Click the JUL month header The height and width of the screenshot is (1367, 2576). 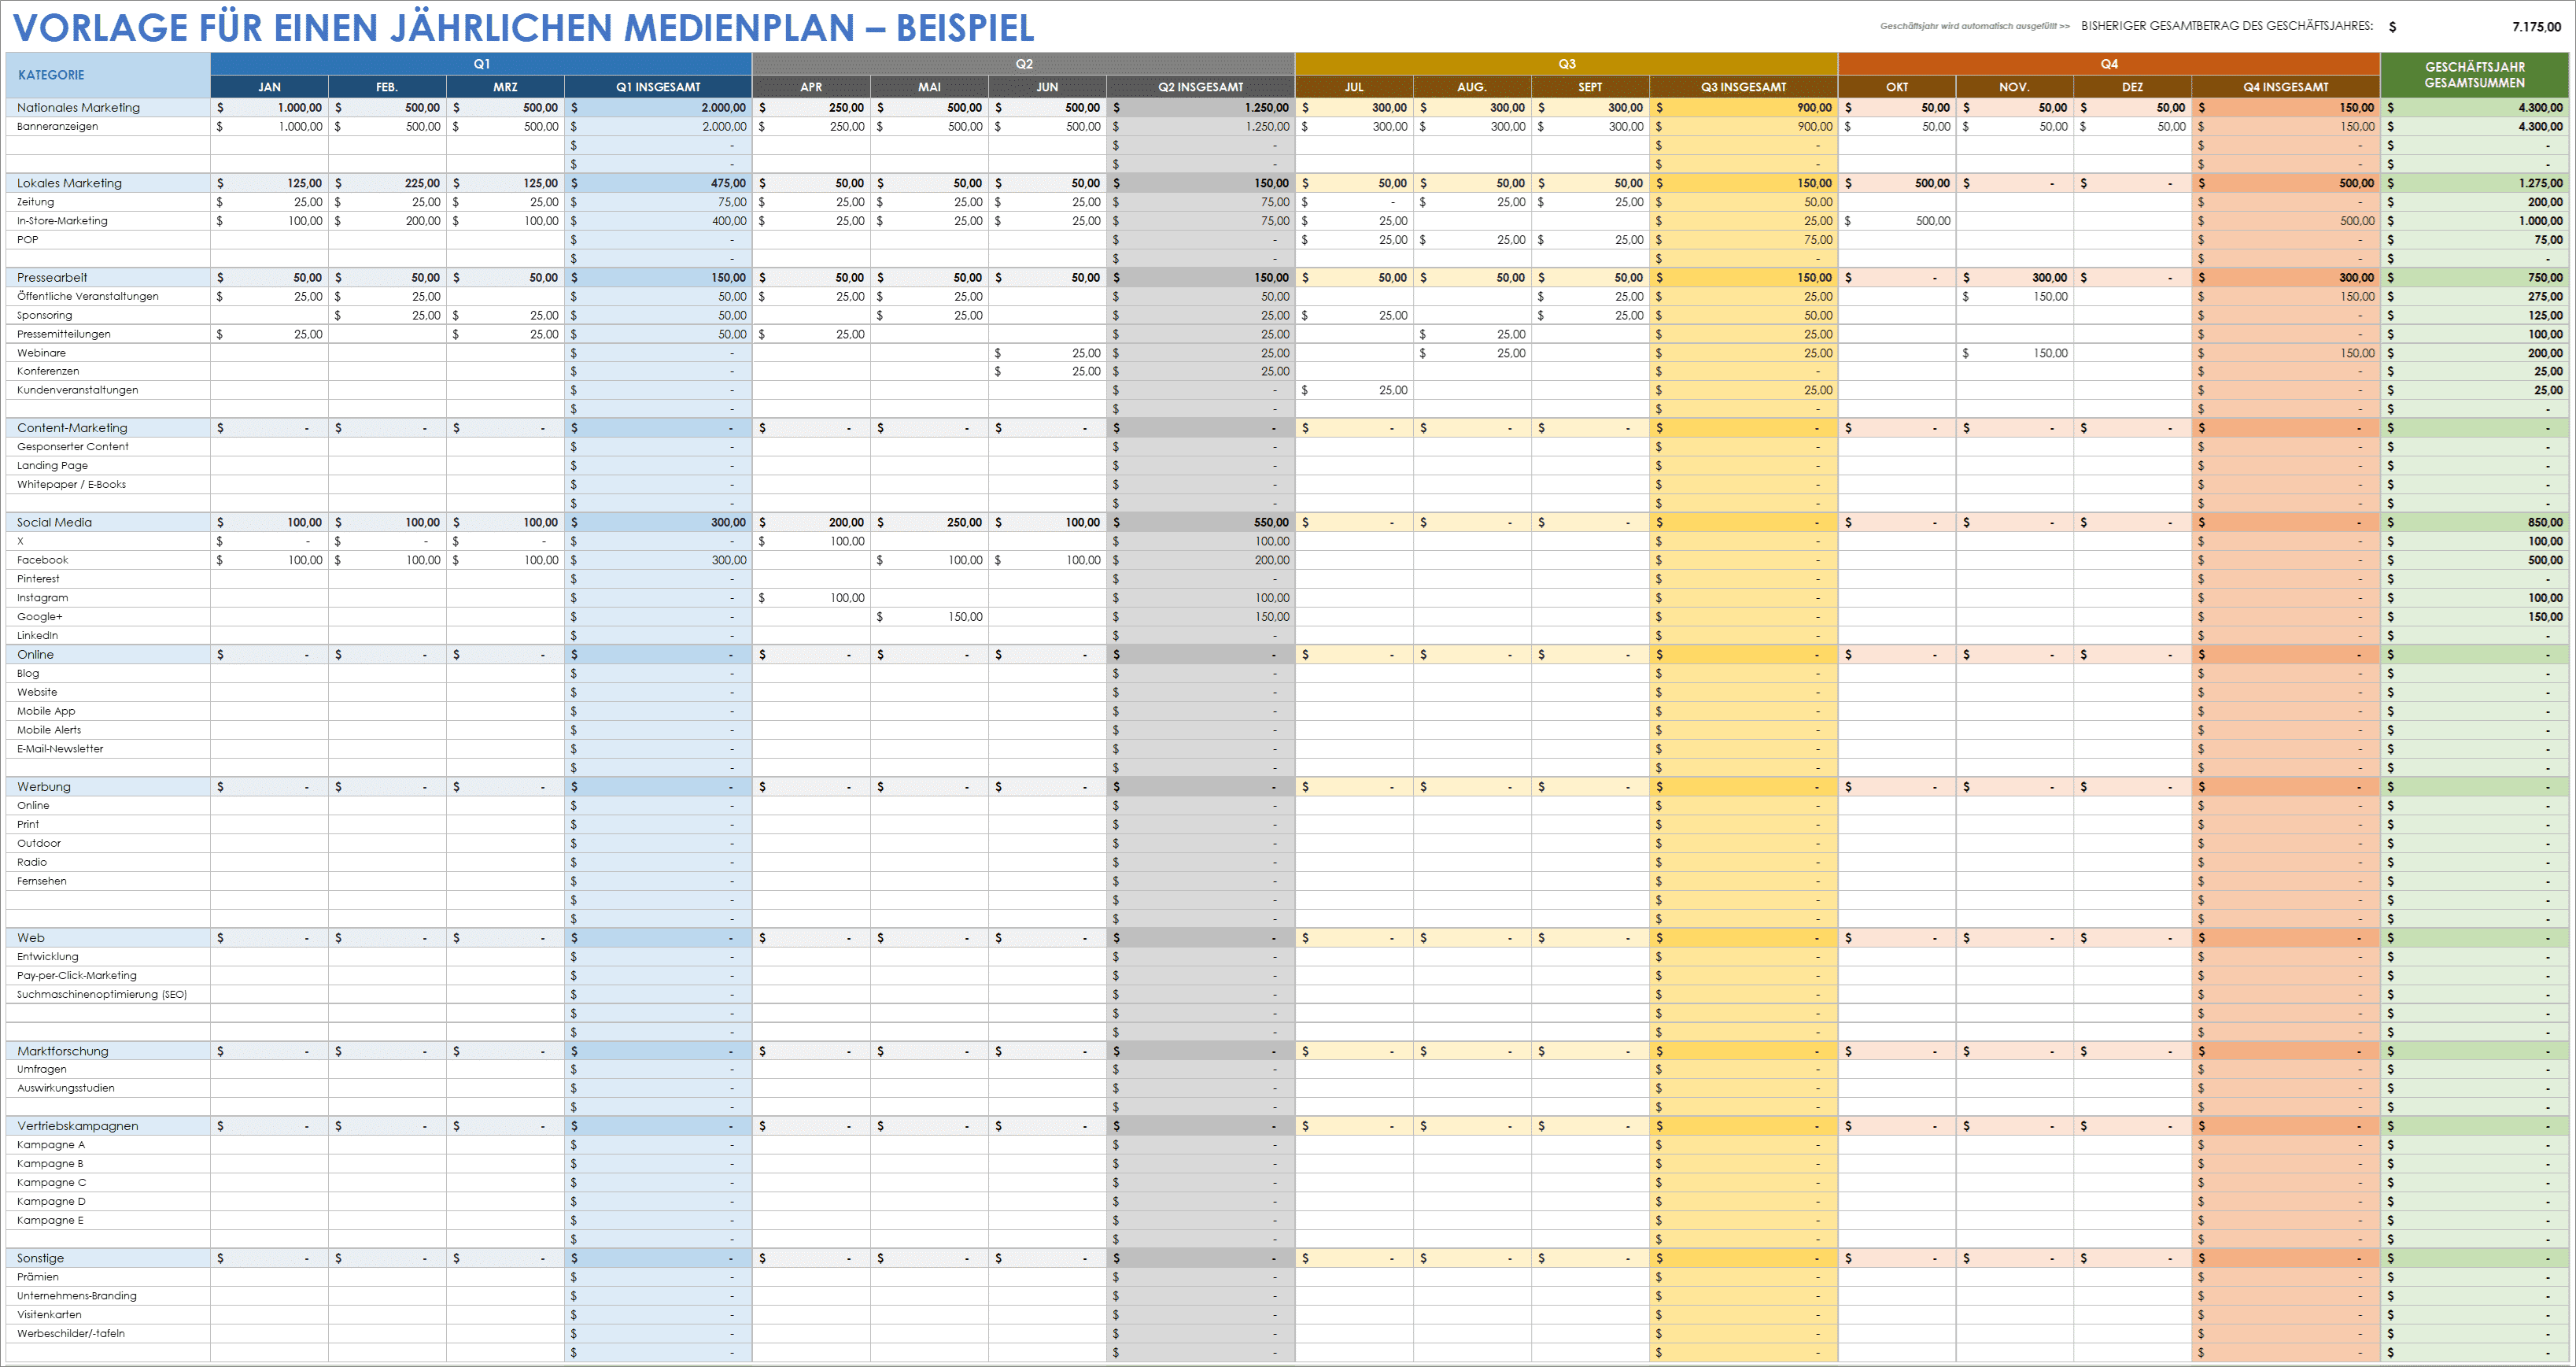click(1354, 87)
